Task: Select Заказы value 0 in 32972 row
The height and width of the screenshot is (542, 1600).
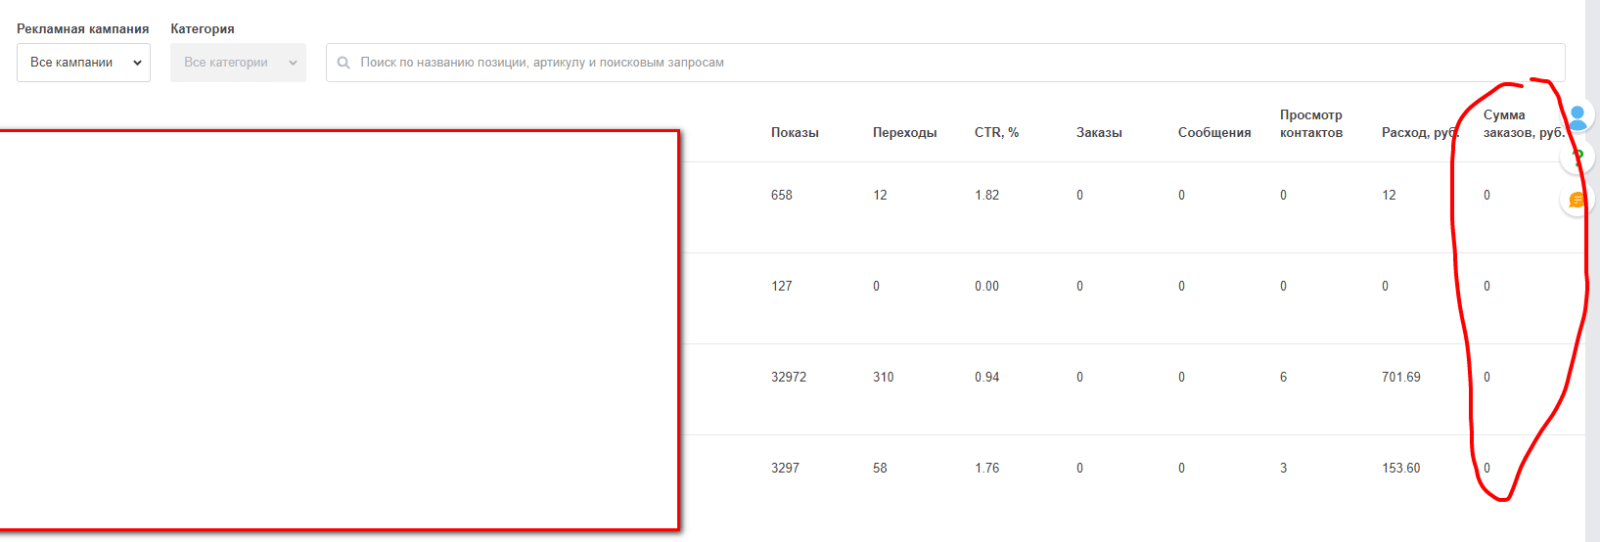Action: [x=1080, y=377]
